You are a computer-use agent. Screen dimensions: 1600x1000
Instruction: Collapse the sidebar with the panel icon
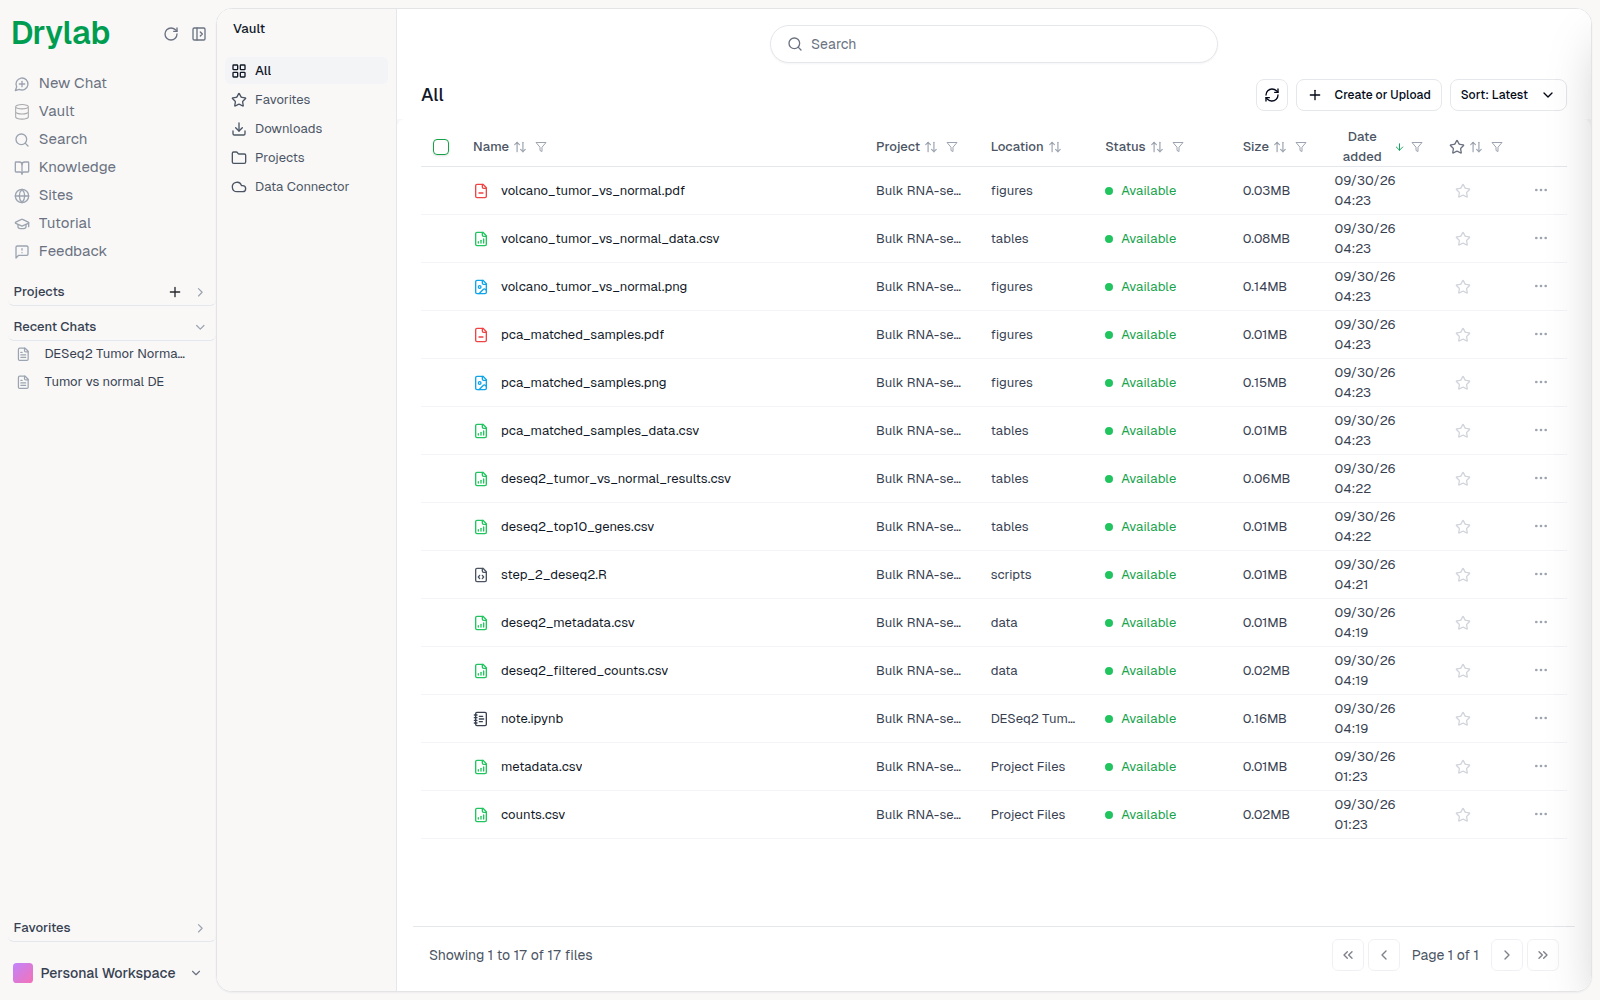click(199, 34)
